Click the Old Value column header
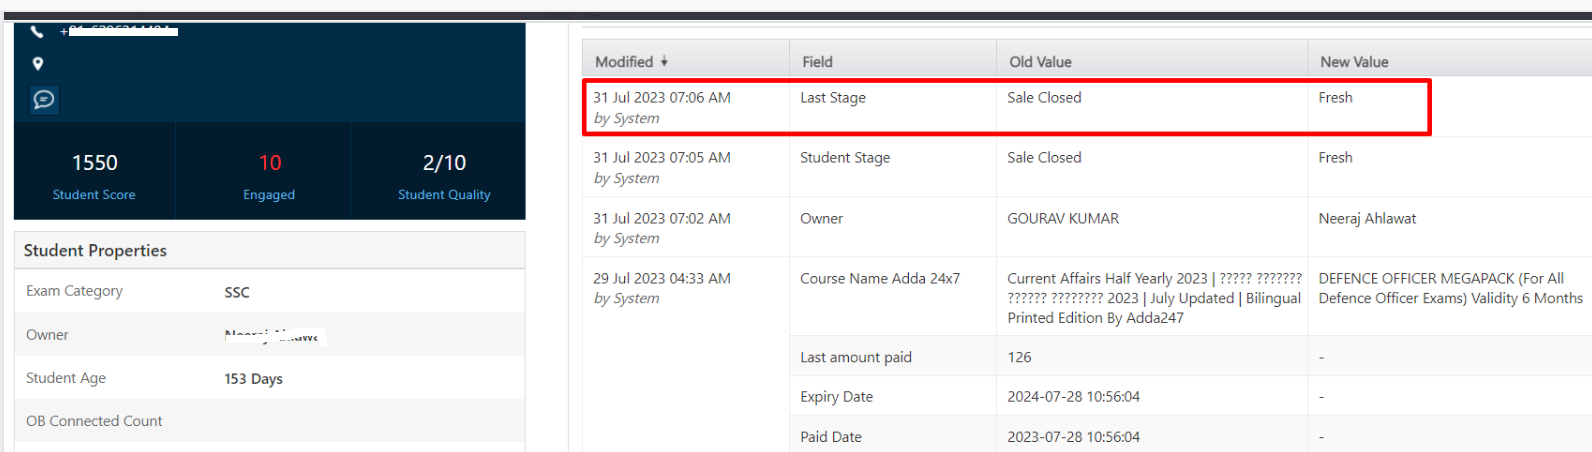Viewport: 1592px width, 452px height. click(1040, 62)
